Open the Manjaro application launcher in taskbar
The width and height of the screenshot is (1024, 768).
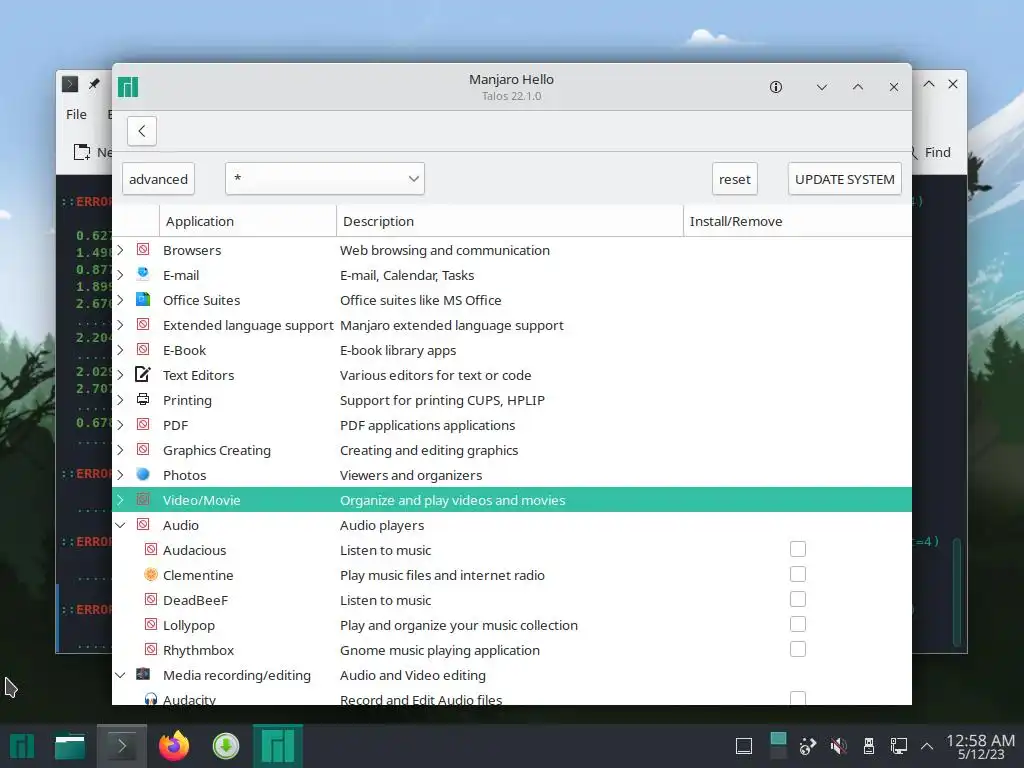point(22,746)
